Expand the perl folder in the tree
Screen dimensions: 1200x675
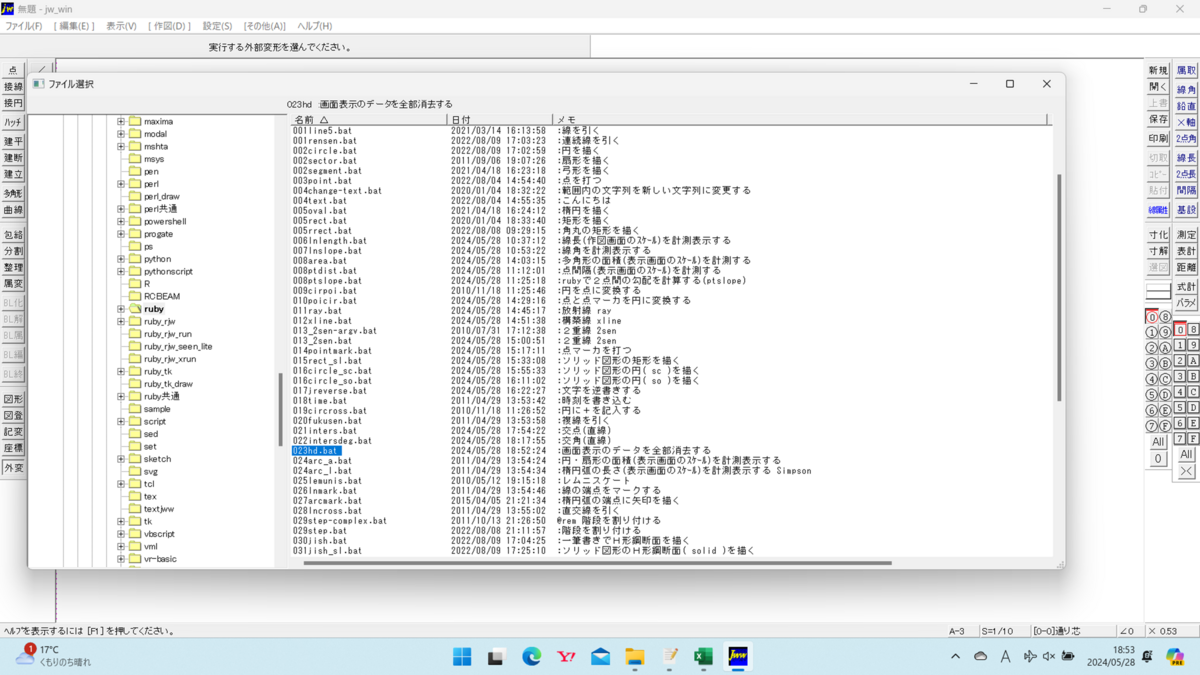pos(120,183)
